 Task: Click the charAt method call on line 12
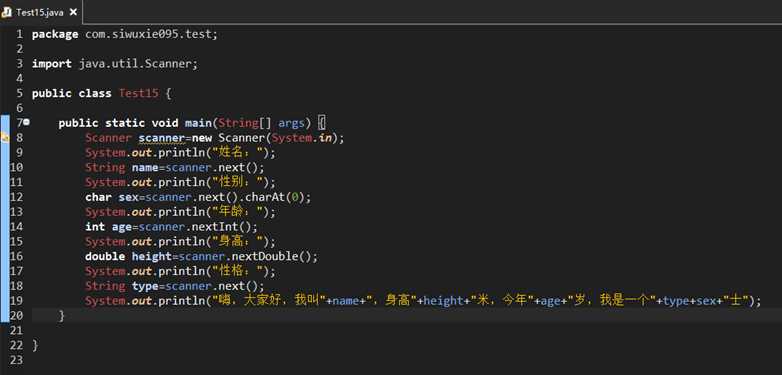[265, 197]
